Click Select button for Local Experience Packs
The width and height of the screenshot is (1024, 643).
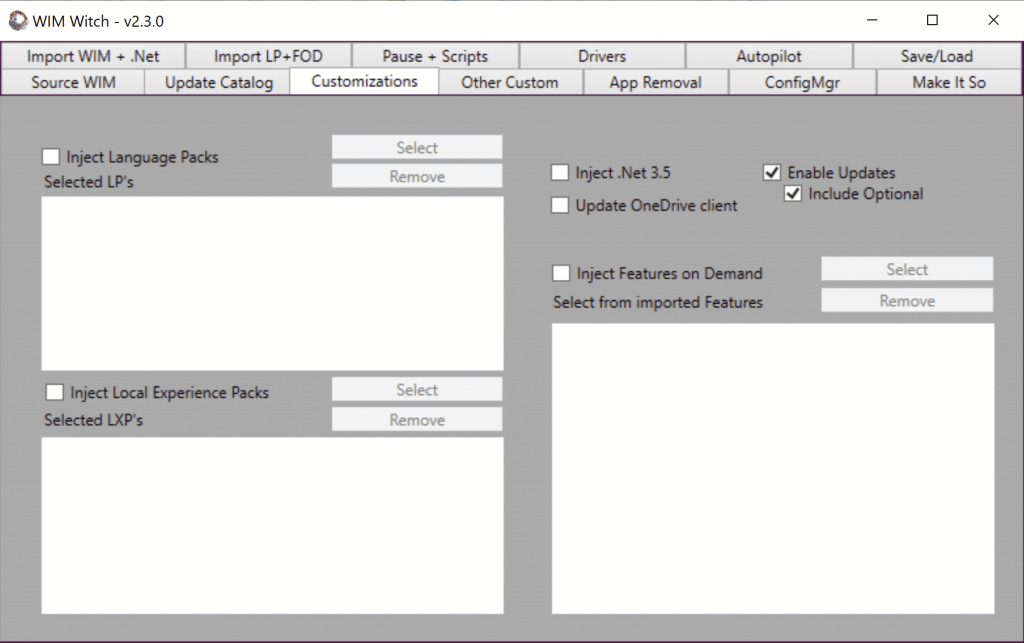(x=417, y=390)
